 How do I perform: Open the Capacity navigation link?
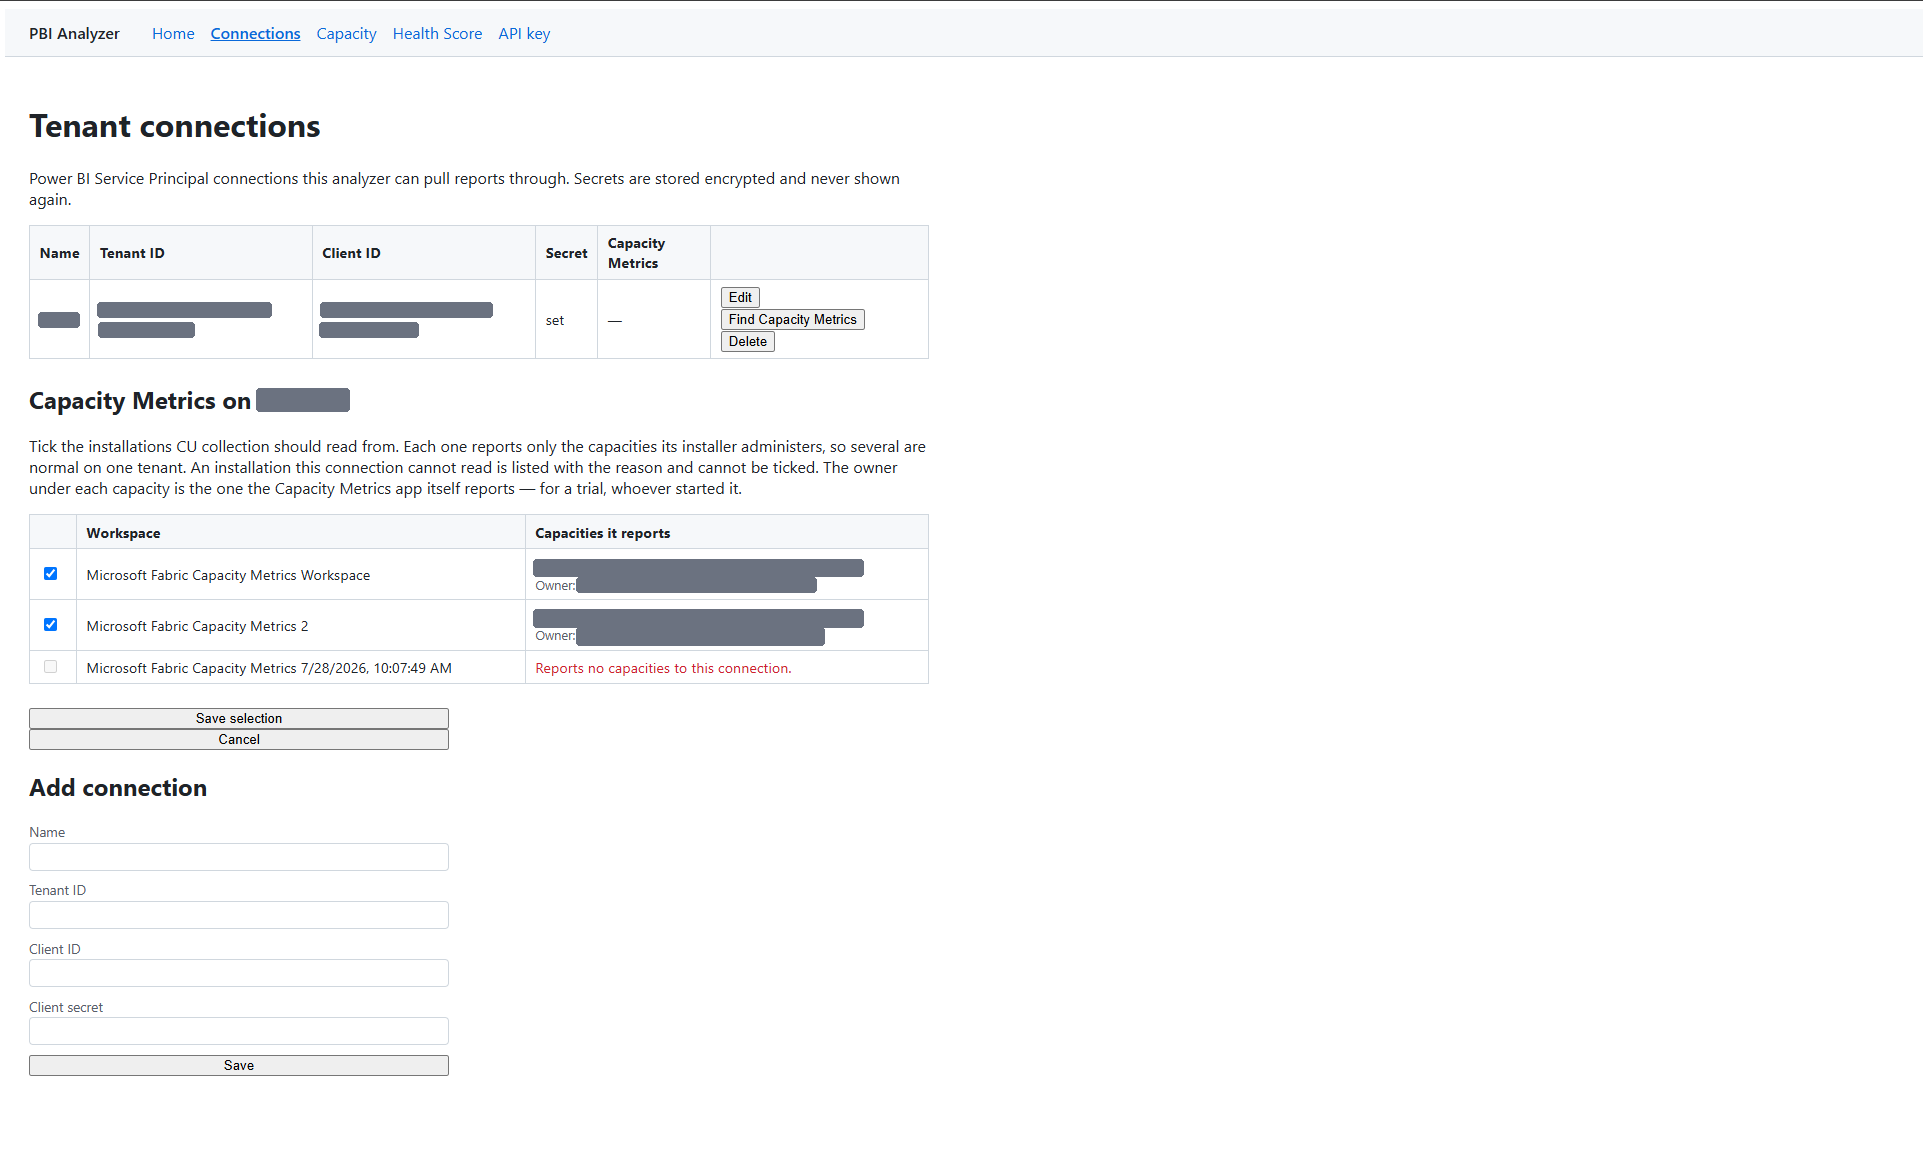point(346,34)
